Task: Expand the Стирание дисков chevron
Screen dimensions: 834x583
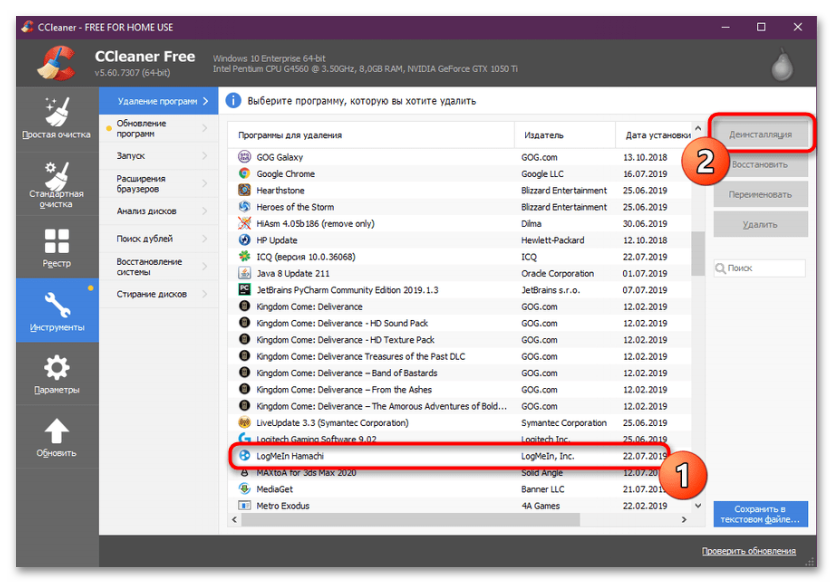Action: point(205,294)
